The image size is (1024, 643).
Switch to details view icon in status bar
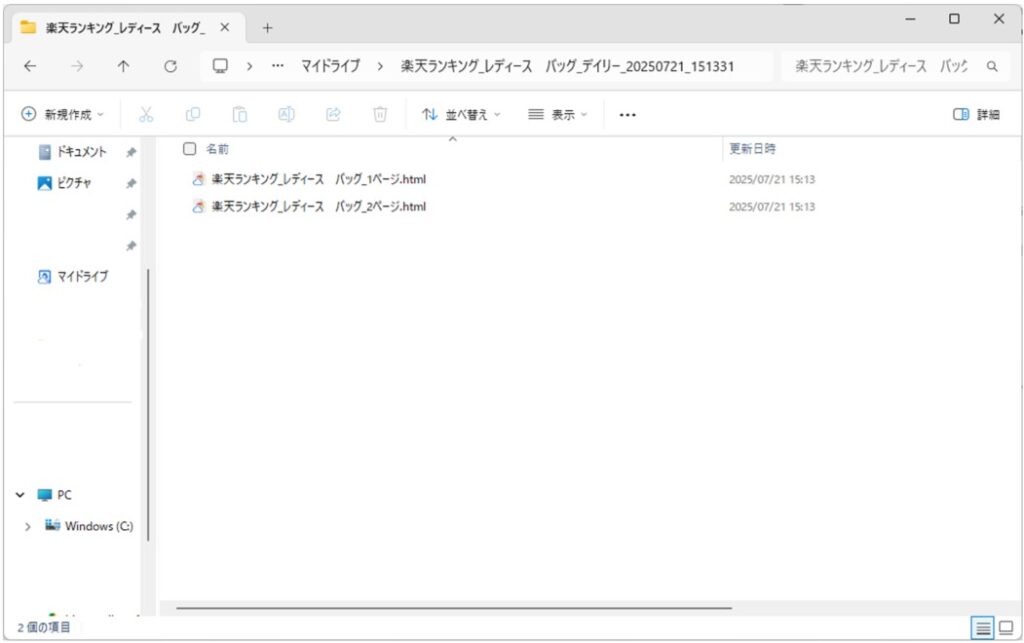tap(982, 628)
